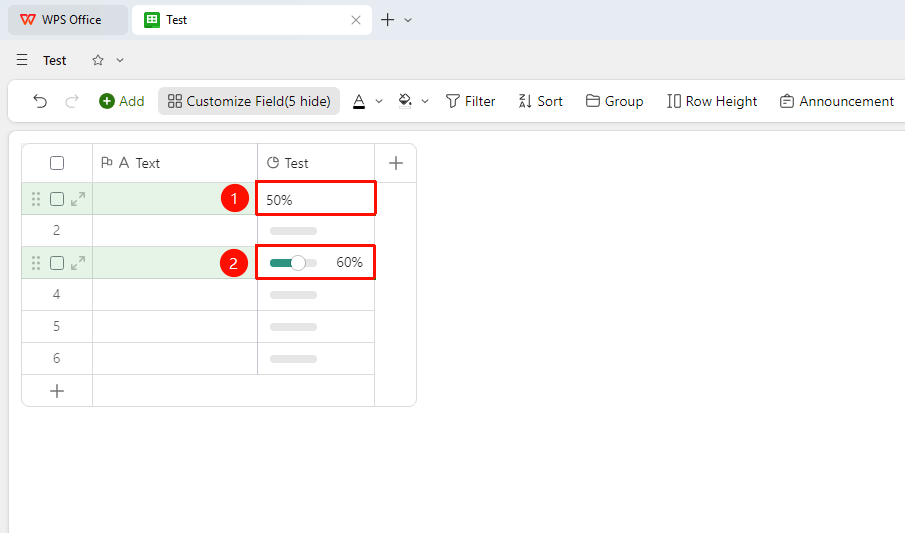905x533 pixels.
Task: Click the 50% input cell
Action: pyautogui.click(x=316, y=199)
